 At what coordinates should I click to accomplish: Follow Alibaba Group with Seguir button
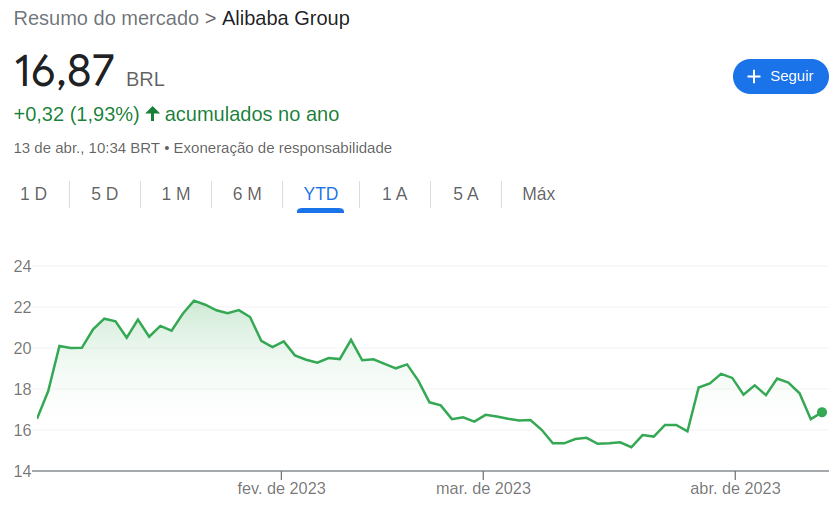tap(781, 76)
